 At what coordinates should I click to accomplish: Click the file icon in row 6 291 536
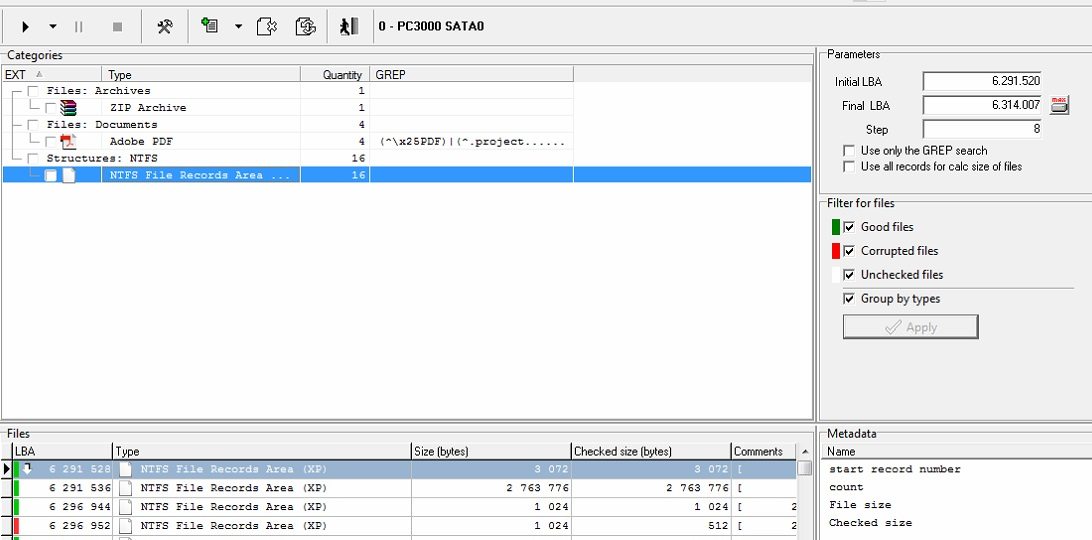[x=125, y=488]
